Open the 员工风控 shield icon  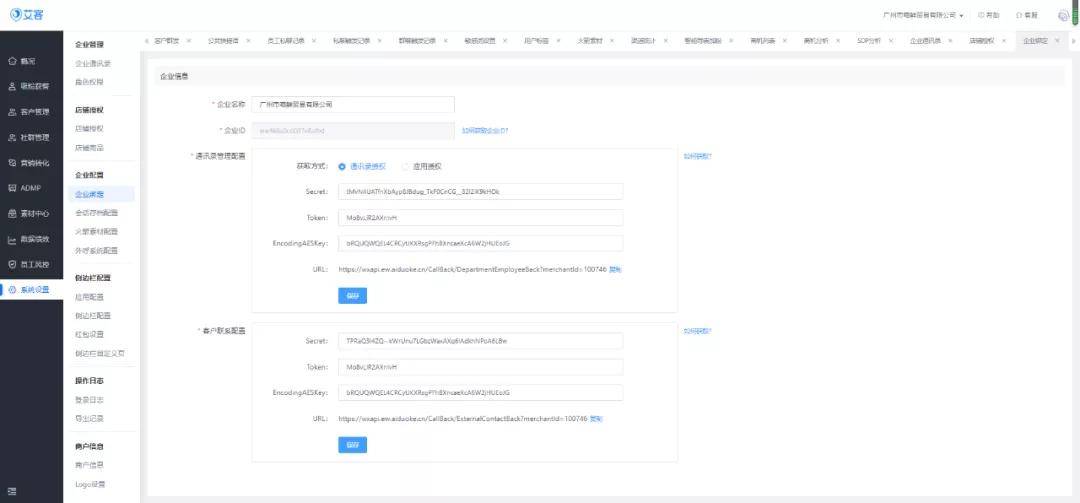pos(12,265)
